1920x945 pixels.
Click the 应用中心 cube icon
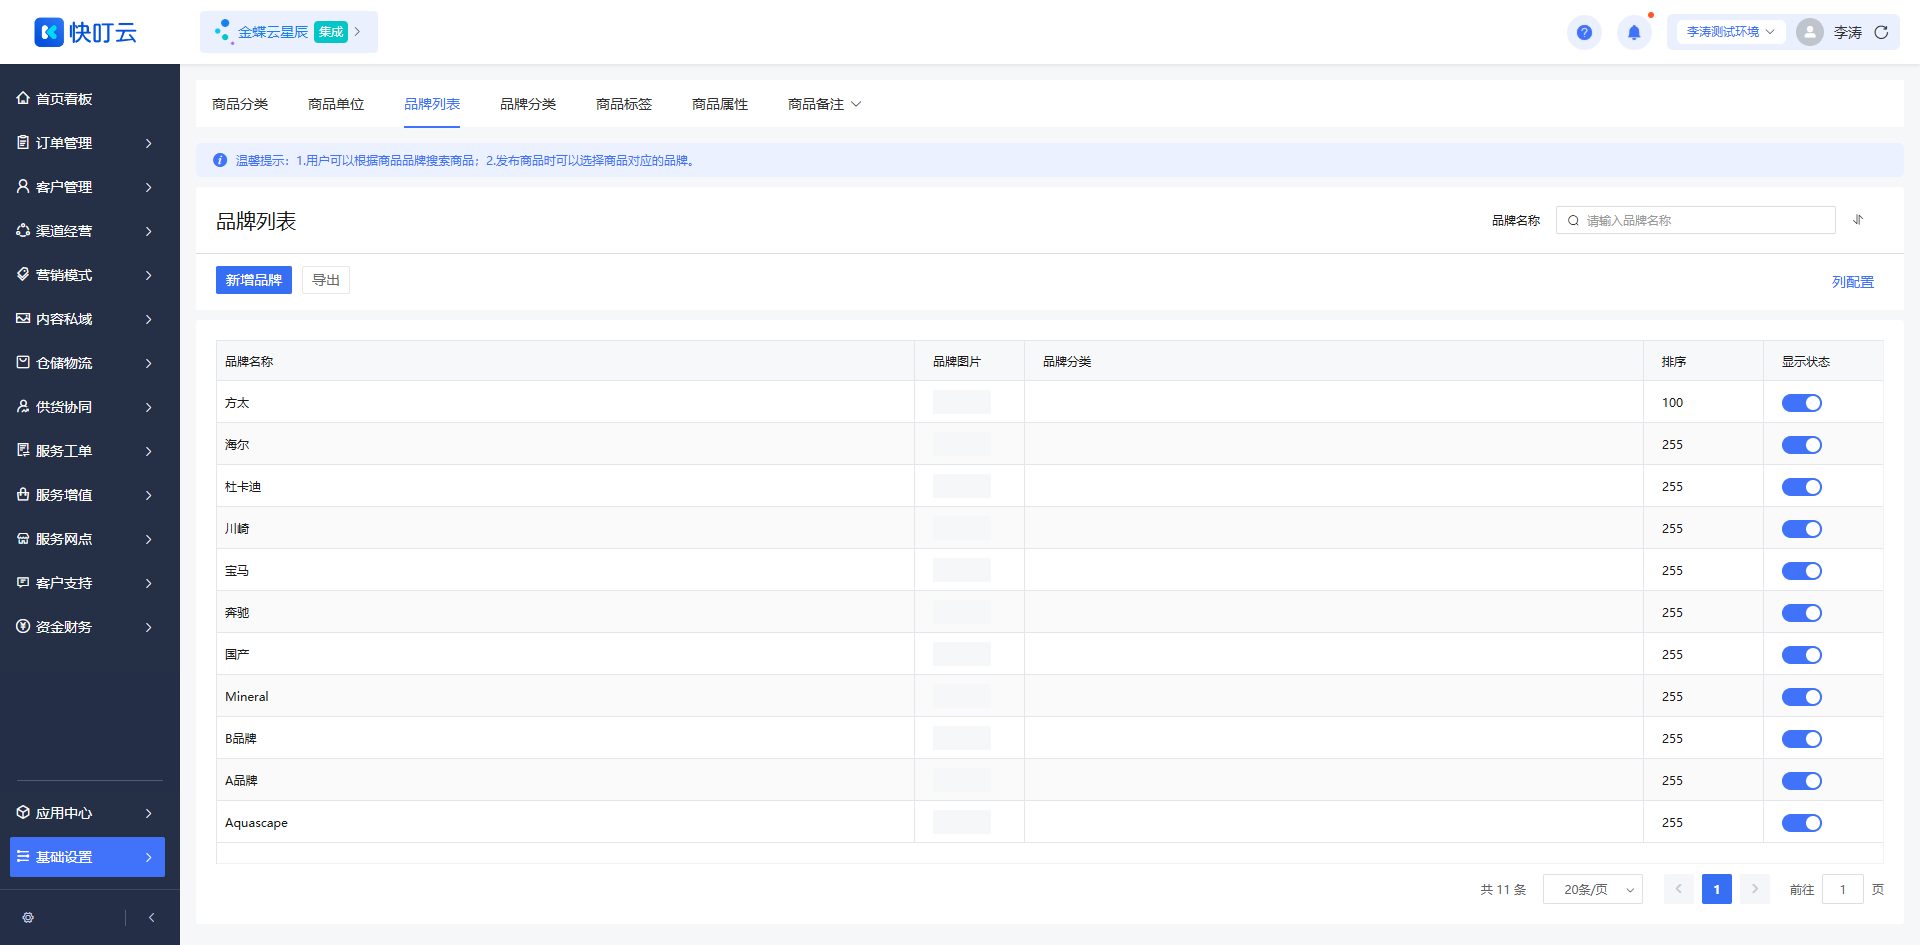23,812
